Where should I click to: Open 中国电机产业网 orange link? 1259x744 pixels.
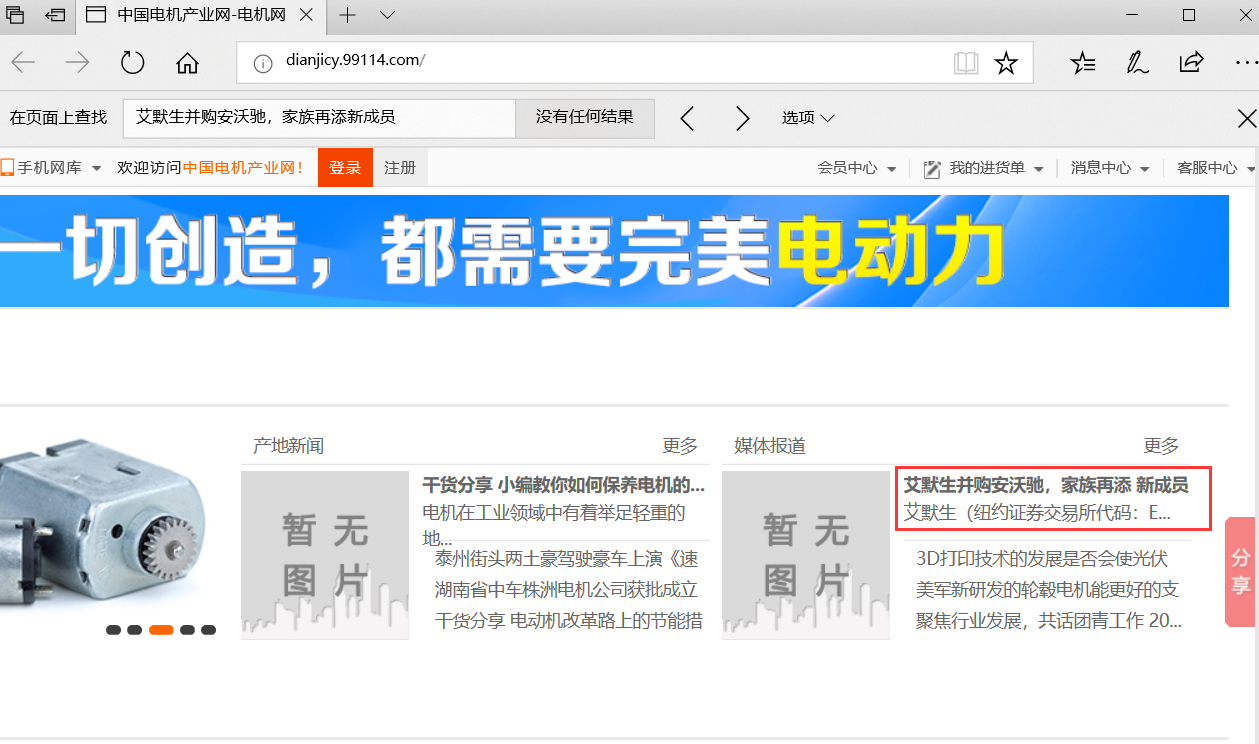tap(243, 168)
